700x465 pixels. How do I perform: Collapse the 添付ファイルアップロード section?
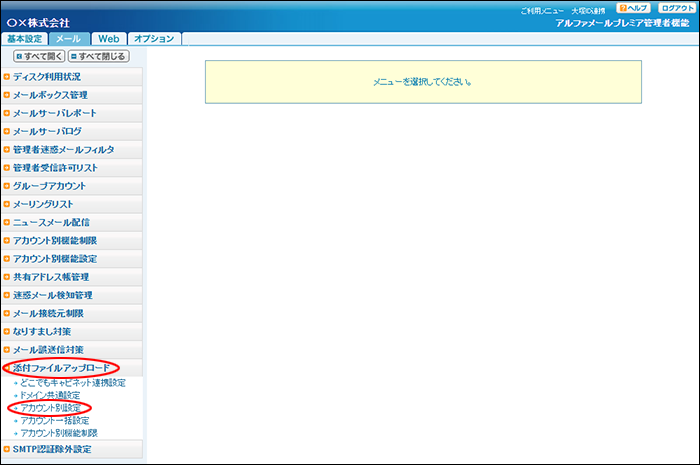(60, 368)
